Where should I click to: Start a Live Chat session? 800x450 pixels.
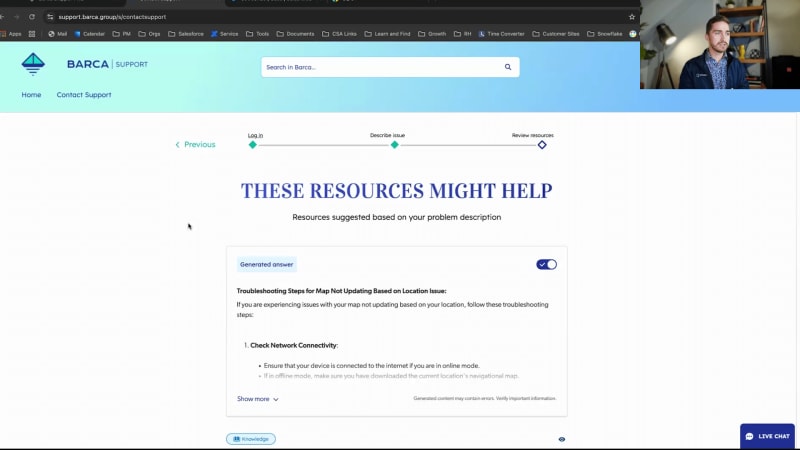767,436
